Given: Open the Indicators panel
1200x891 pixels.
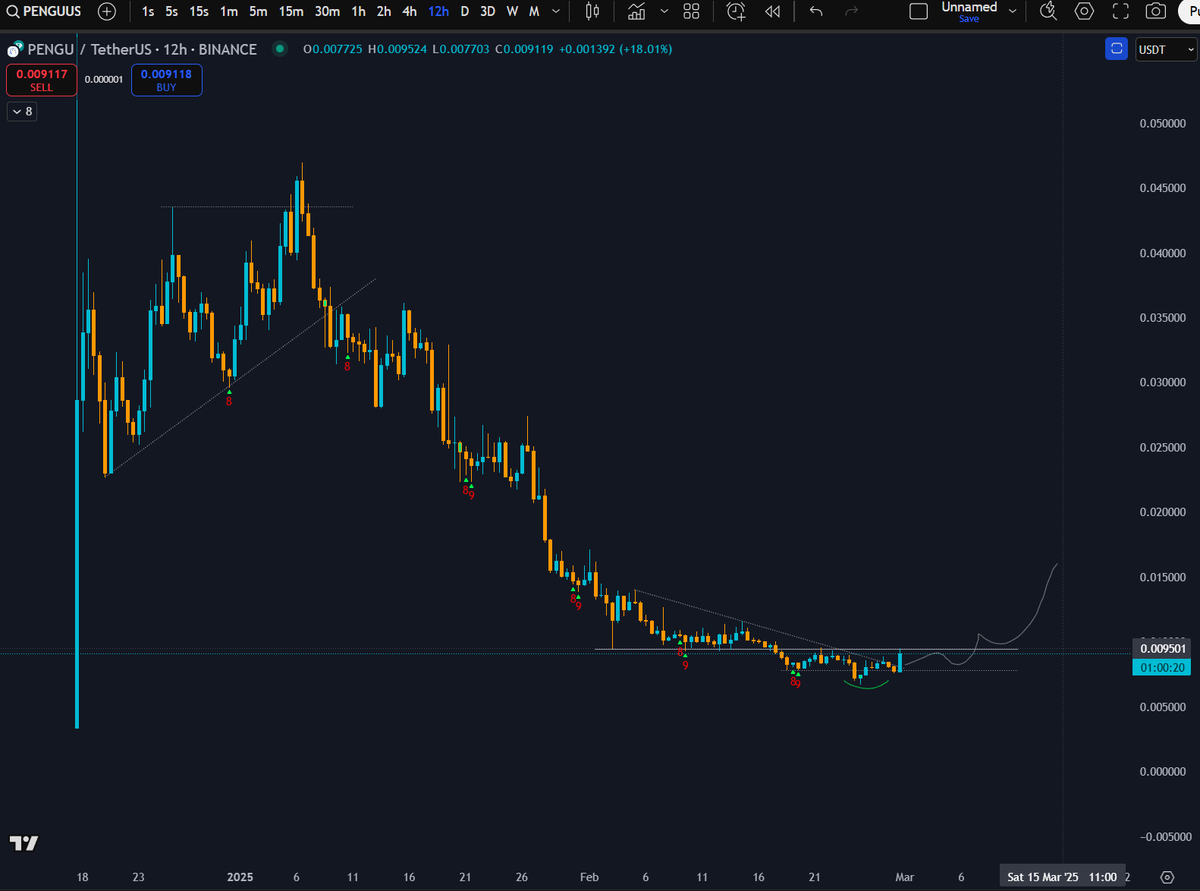Looking at the screenshot, I should (x=636, y=12).
